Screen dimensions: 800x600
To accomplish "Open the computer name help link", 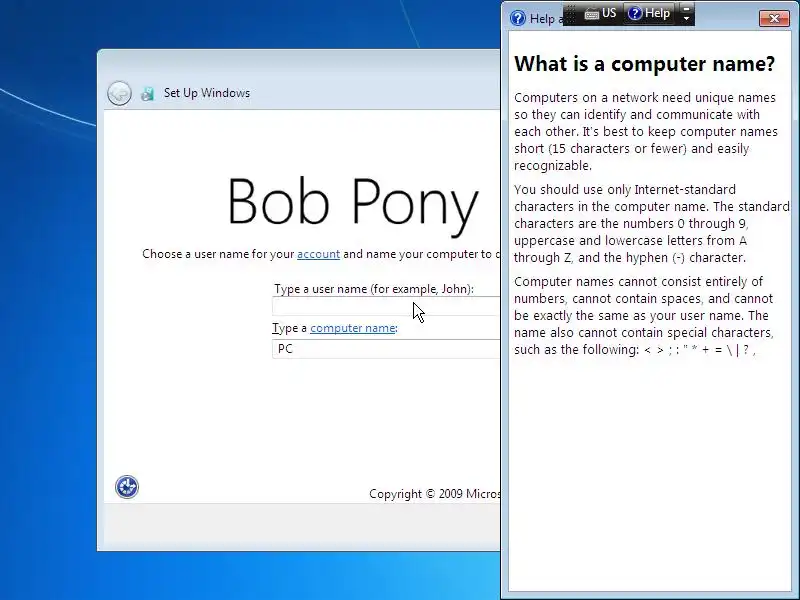I will [353, 328].
